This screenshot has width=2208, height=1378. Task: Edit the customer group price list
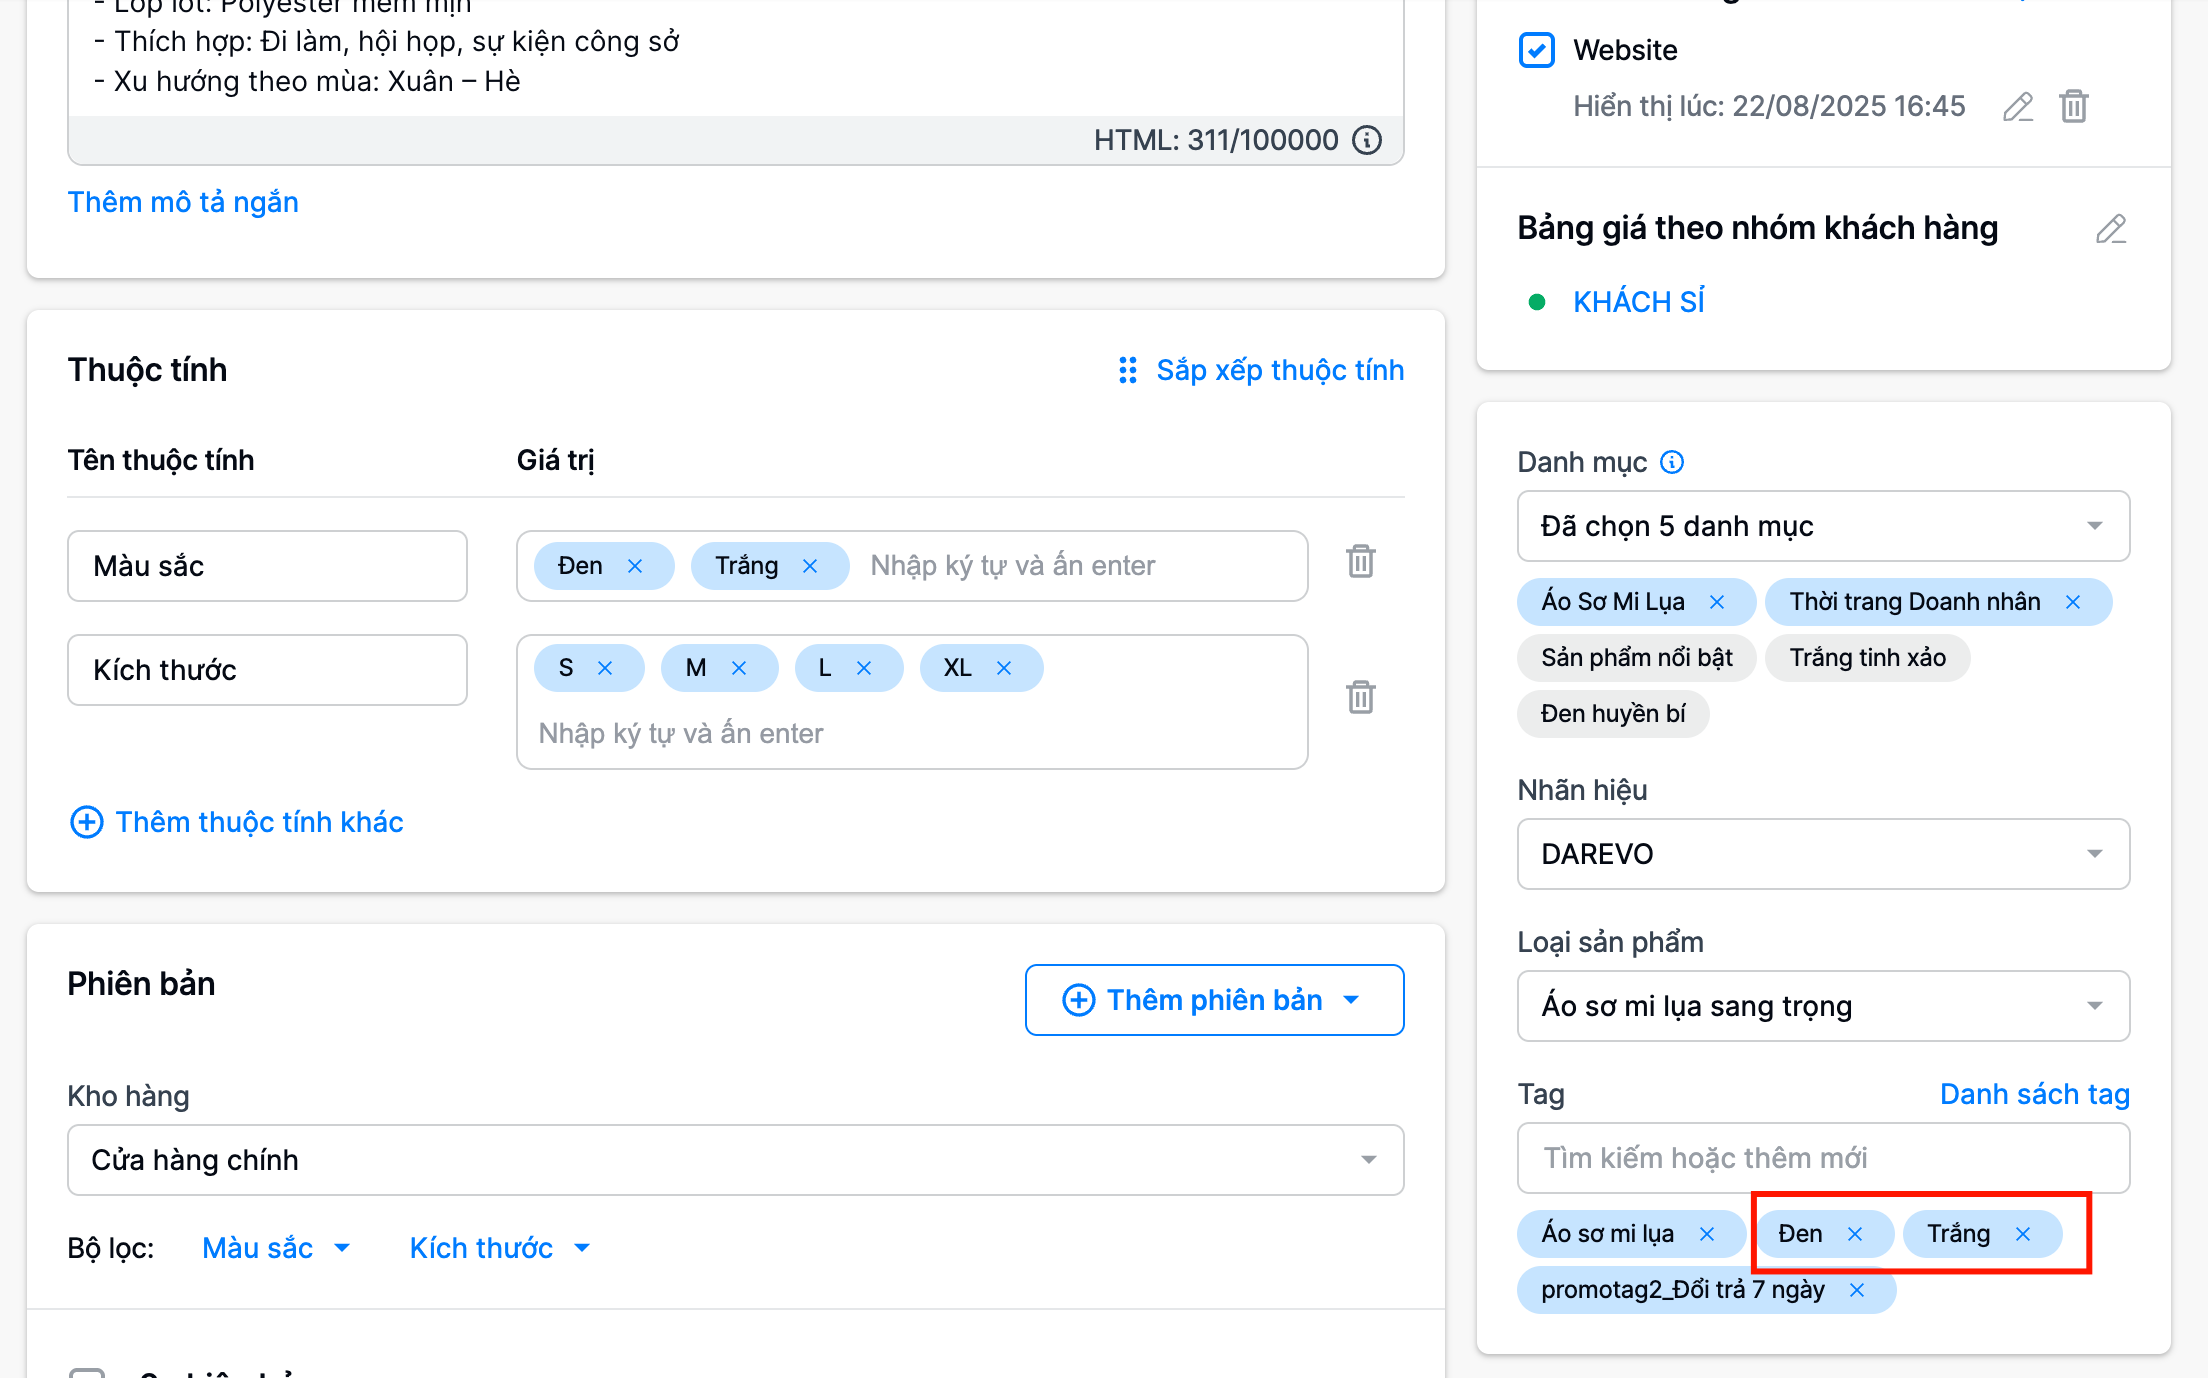point(2110,229)
